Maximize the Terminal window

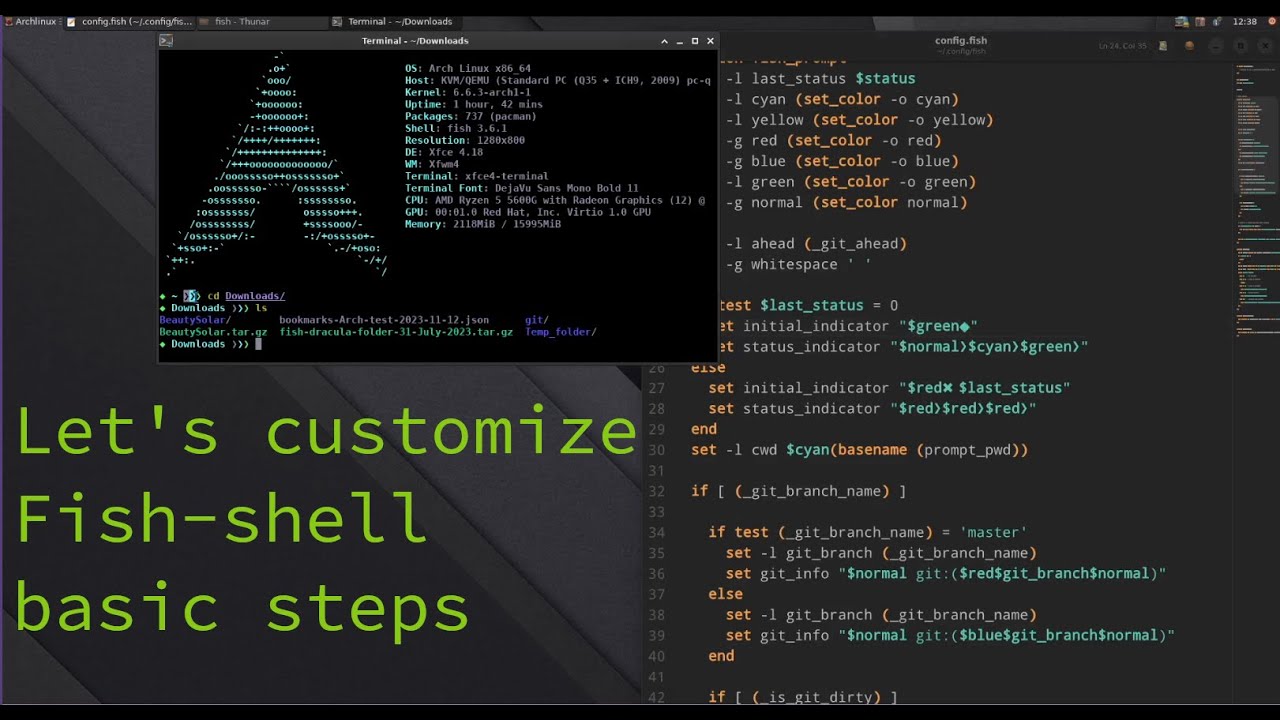click(x=695, y=41)
